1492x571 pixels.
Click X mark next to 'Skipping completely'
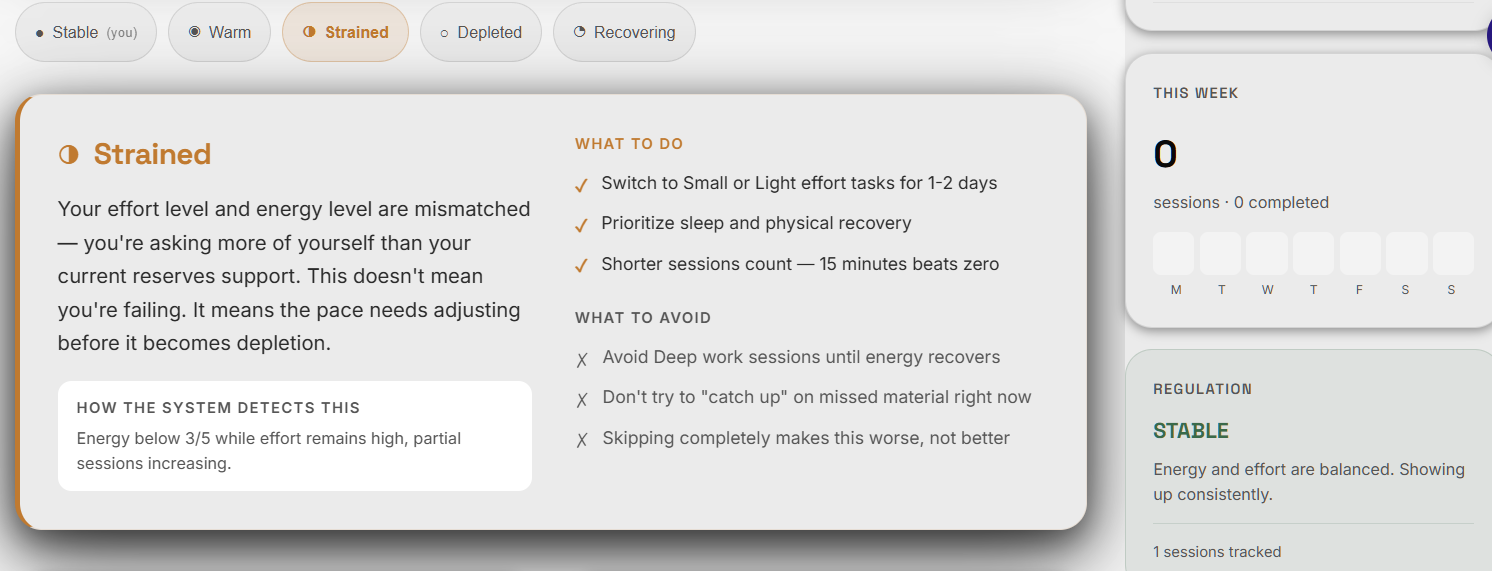[x=582, y=440]
